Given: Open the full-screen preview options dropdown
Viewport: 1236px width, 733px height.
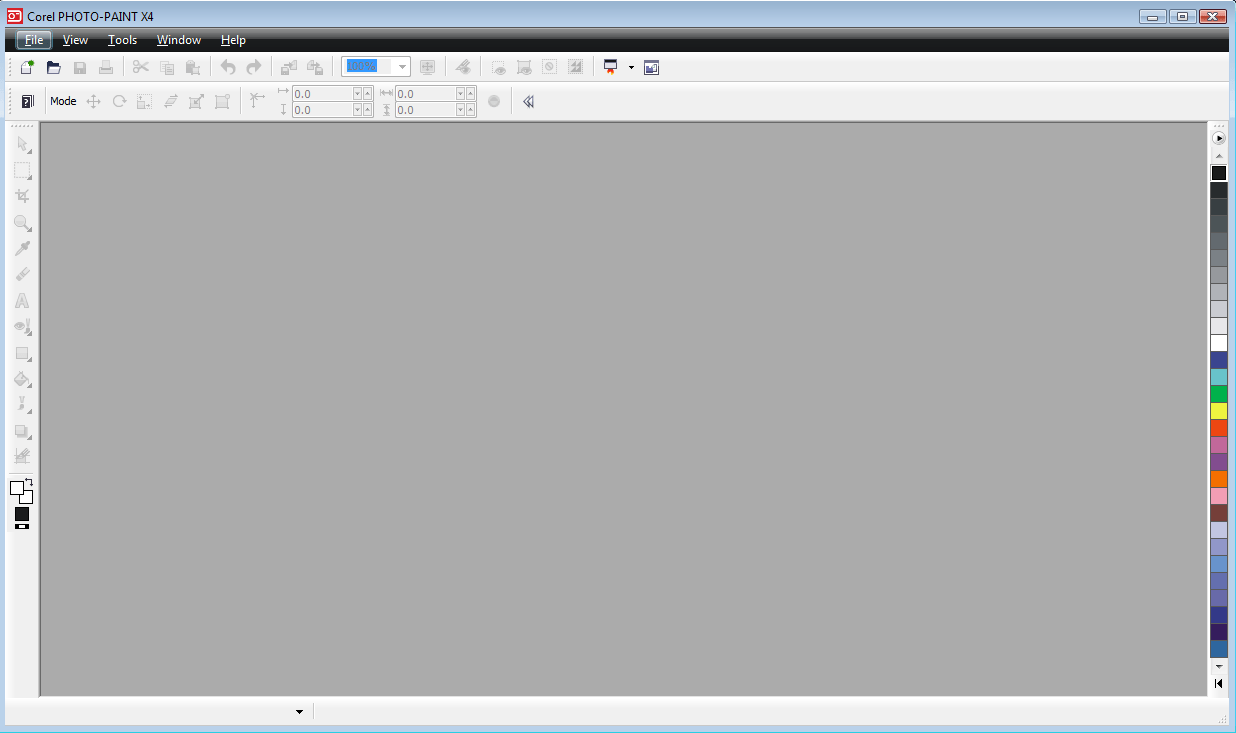Looking at the screenshot, I should point(631,67).
